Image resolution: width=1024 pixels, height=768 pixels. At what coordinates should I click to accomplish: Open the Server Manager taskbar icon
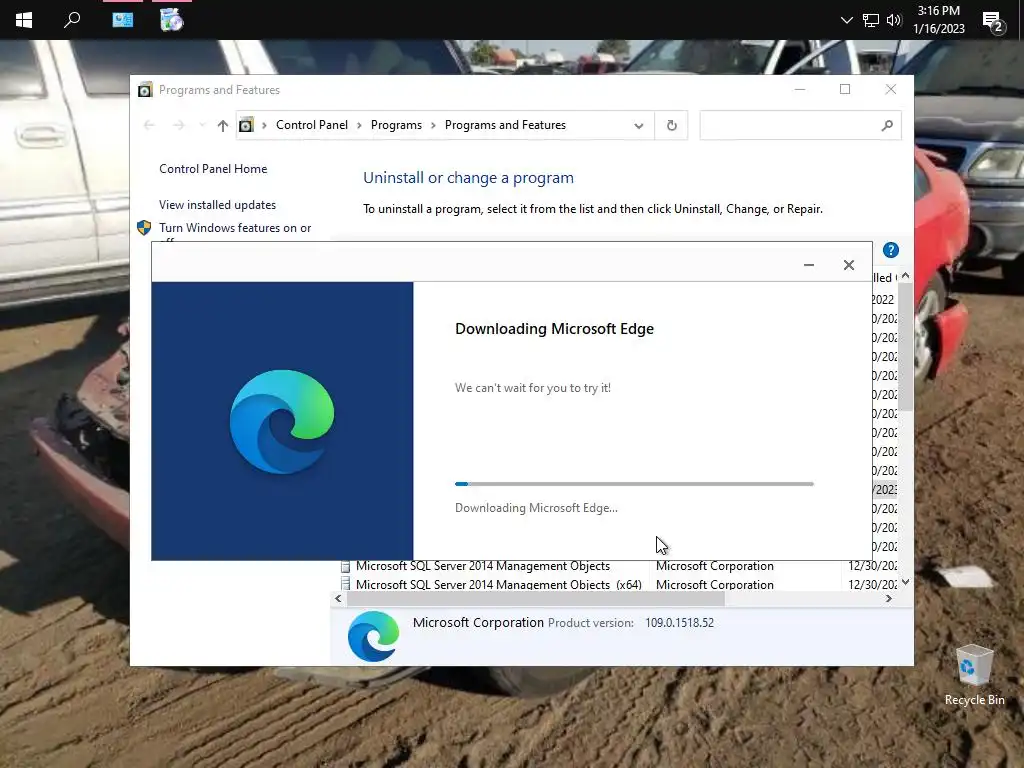pyautogui.click(x=122, y=20)
